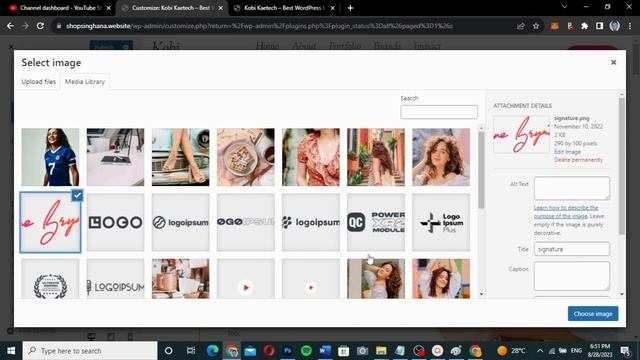640x360 pixels.
Task: Select the legs on vintage car thumbnail
Action: pyautogui.click(x=180, y=157)
